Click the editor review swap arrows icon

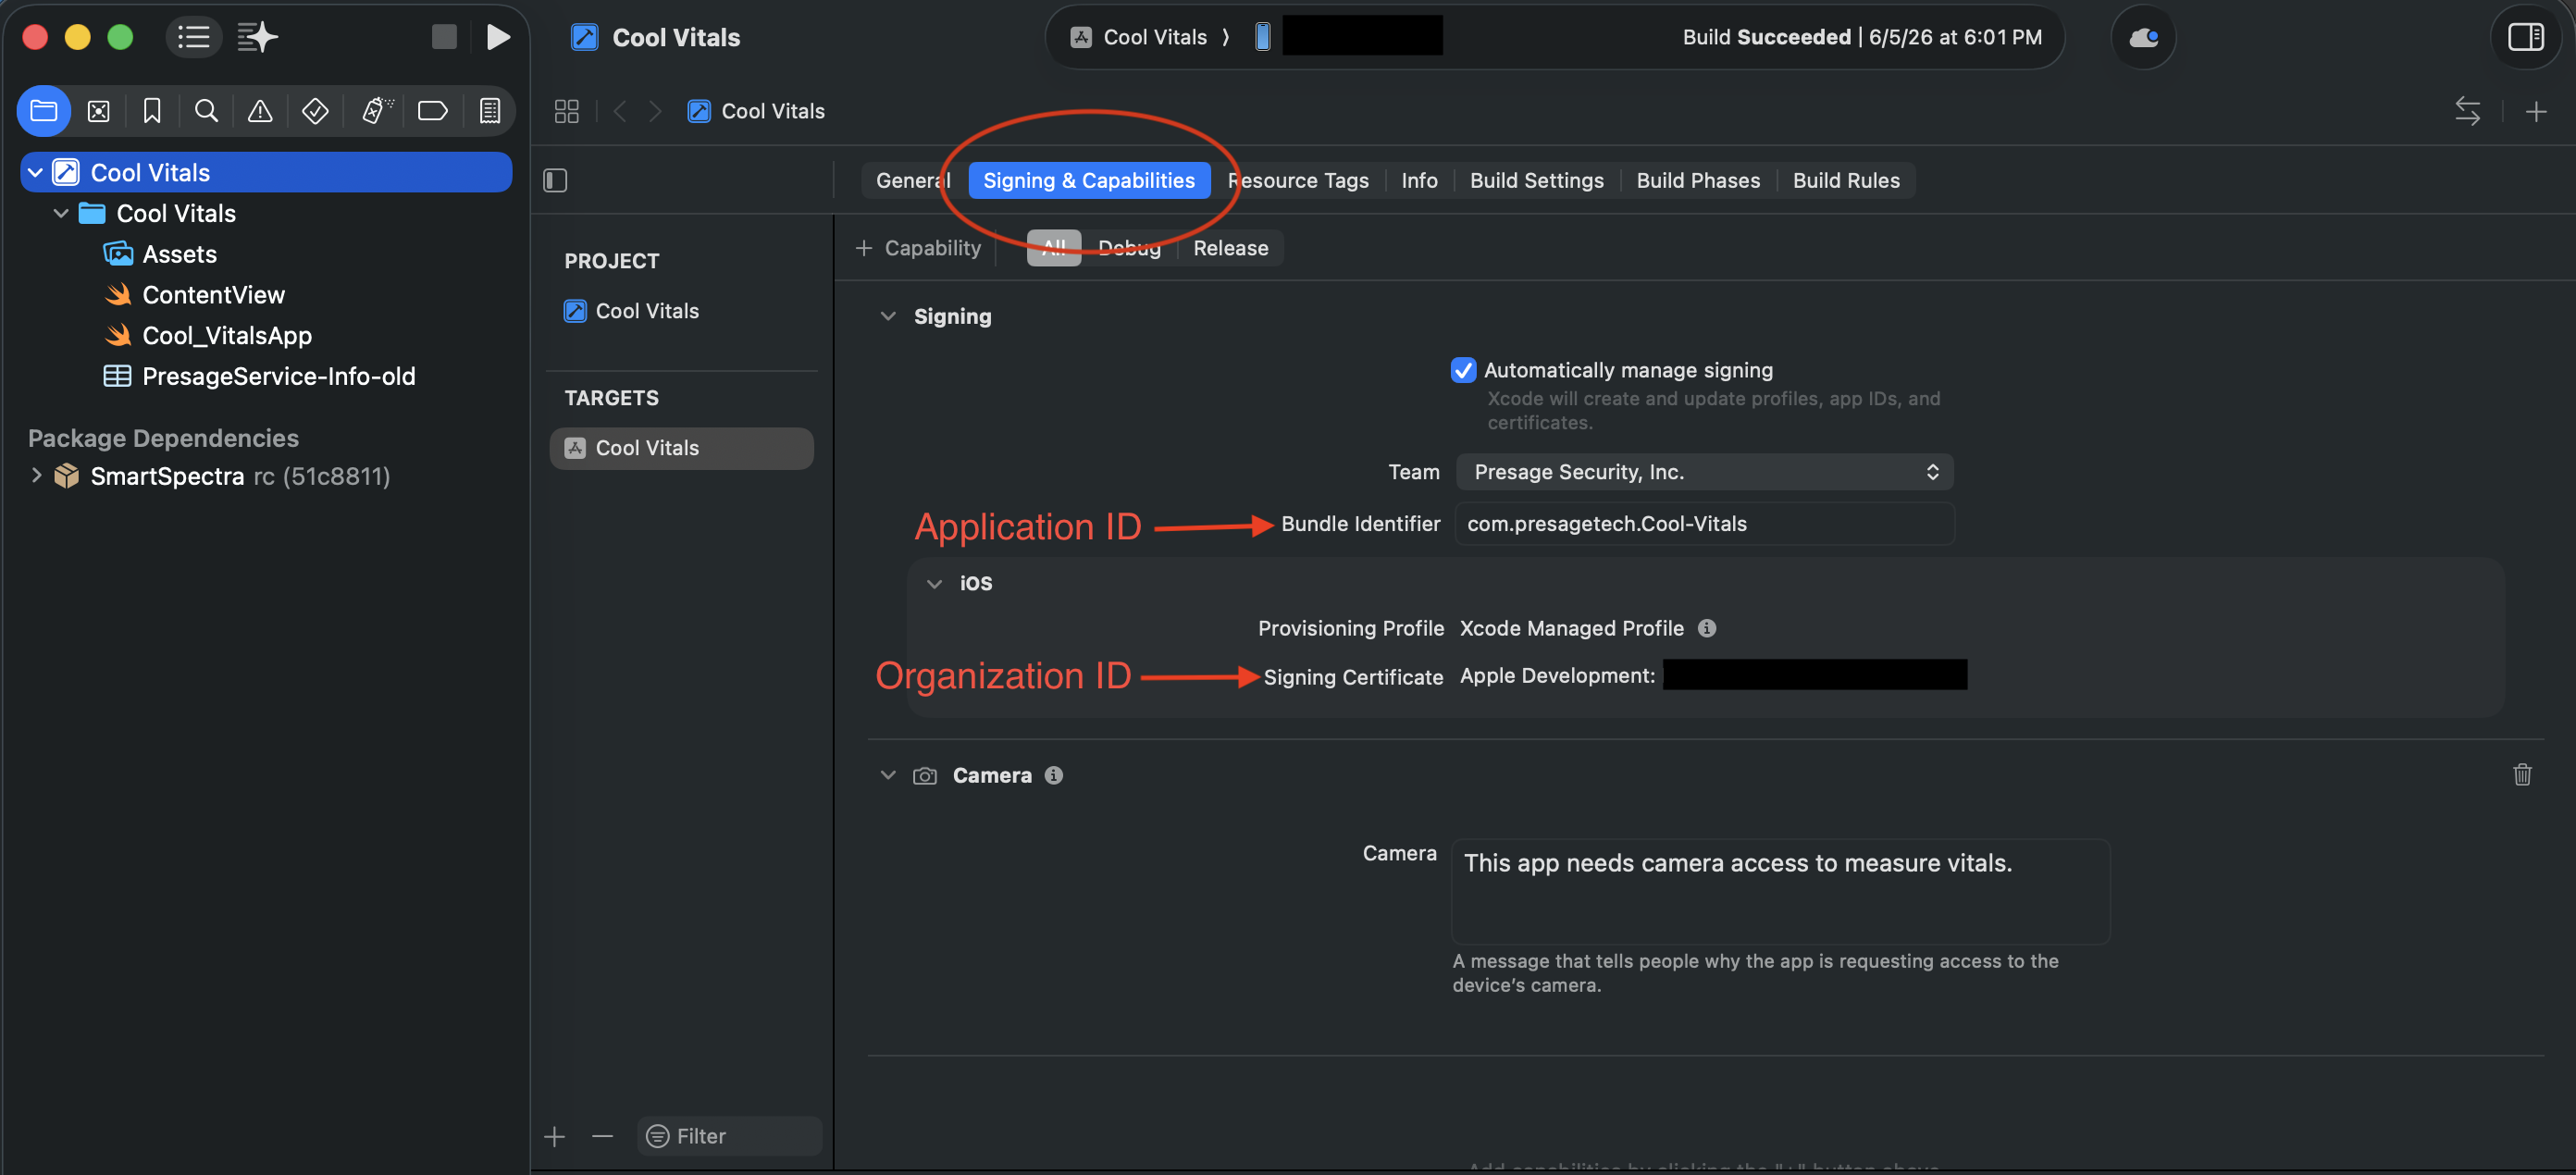point(2468,111)
